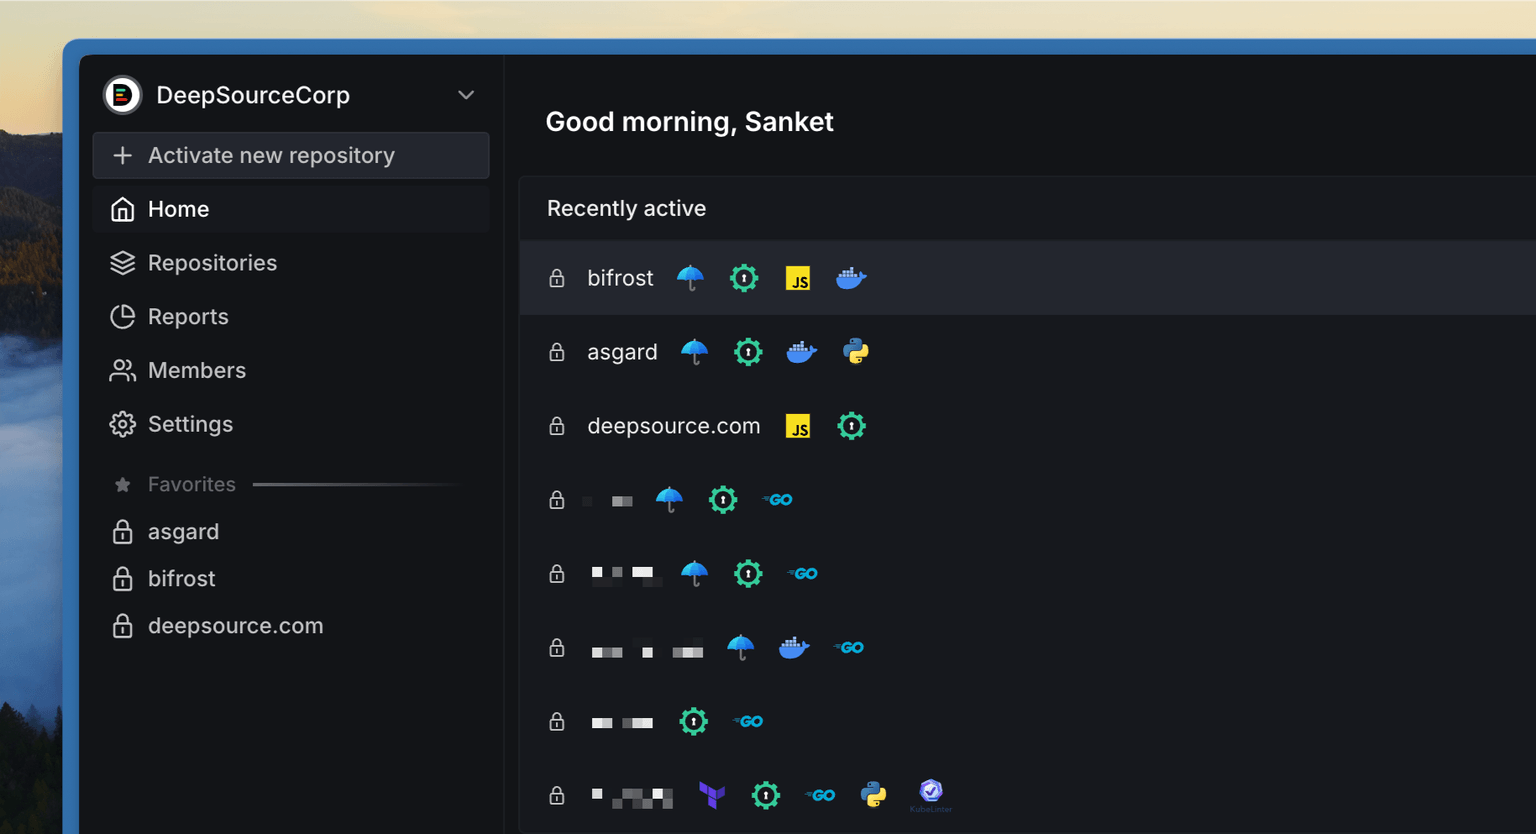The width and height of the screenshot is (1536, 834).
Task: Open the DeepSourceCorp team switcher chevron
Action: (x=466, y=95)
